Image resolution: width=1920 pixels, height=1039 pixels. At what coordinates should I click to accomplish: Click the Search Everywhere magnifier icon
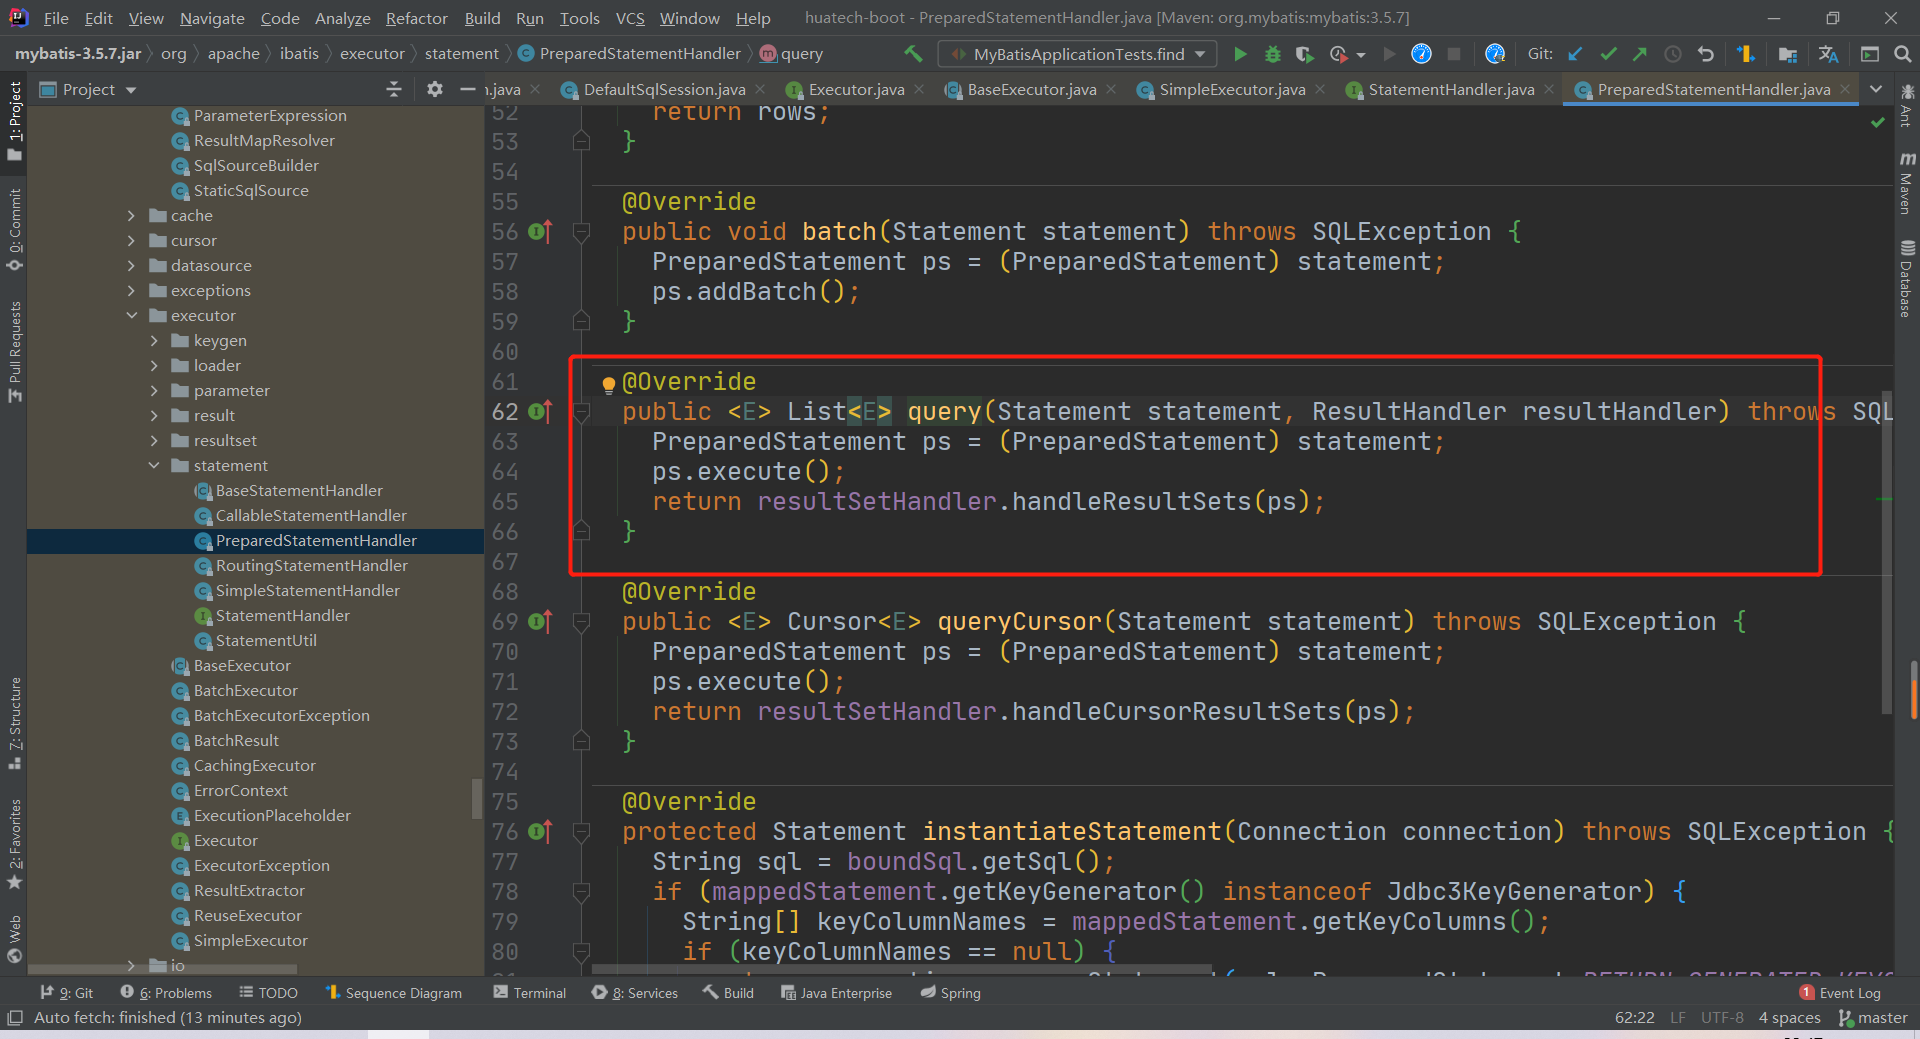(x=1903, y=54)
